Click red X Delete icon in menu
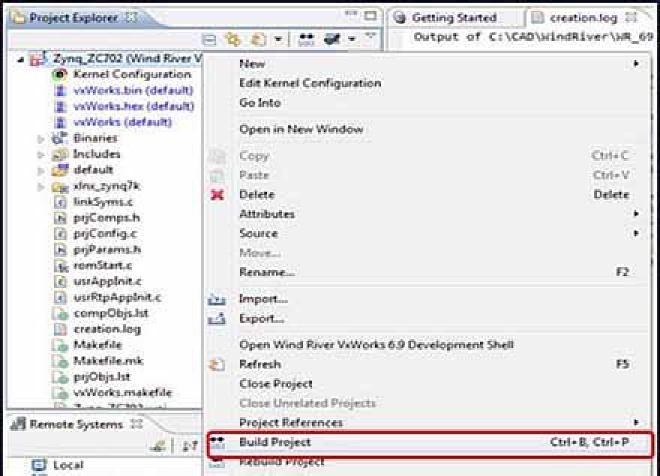 [217, 195]
